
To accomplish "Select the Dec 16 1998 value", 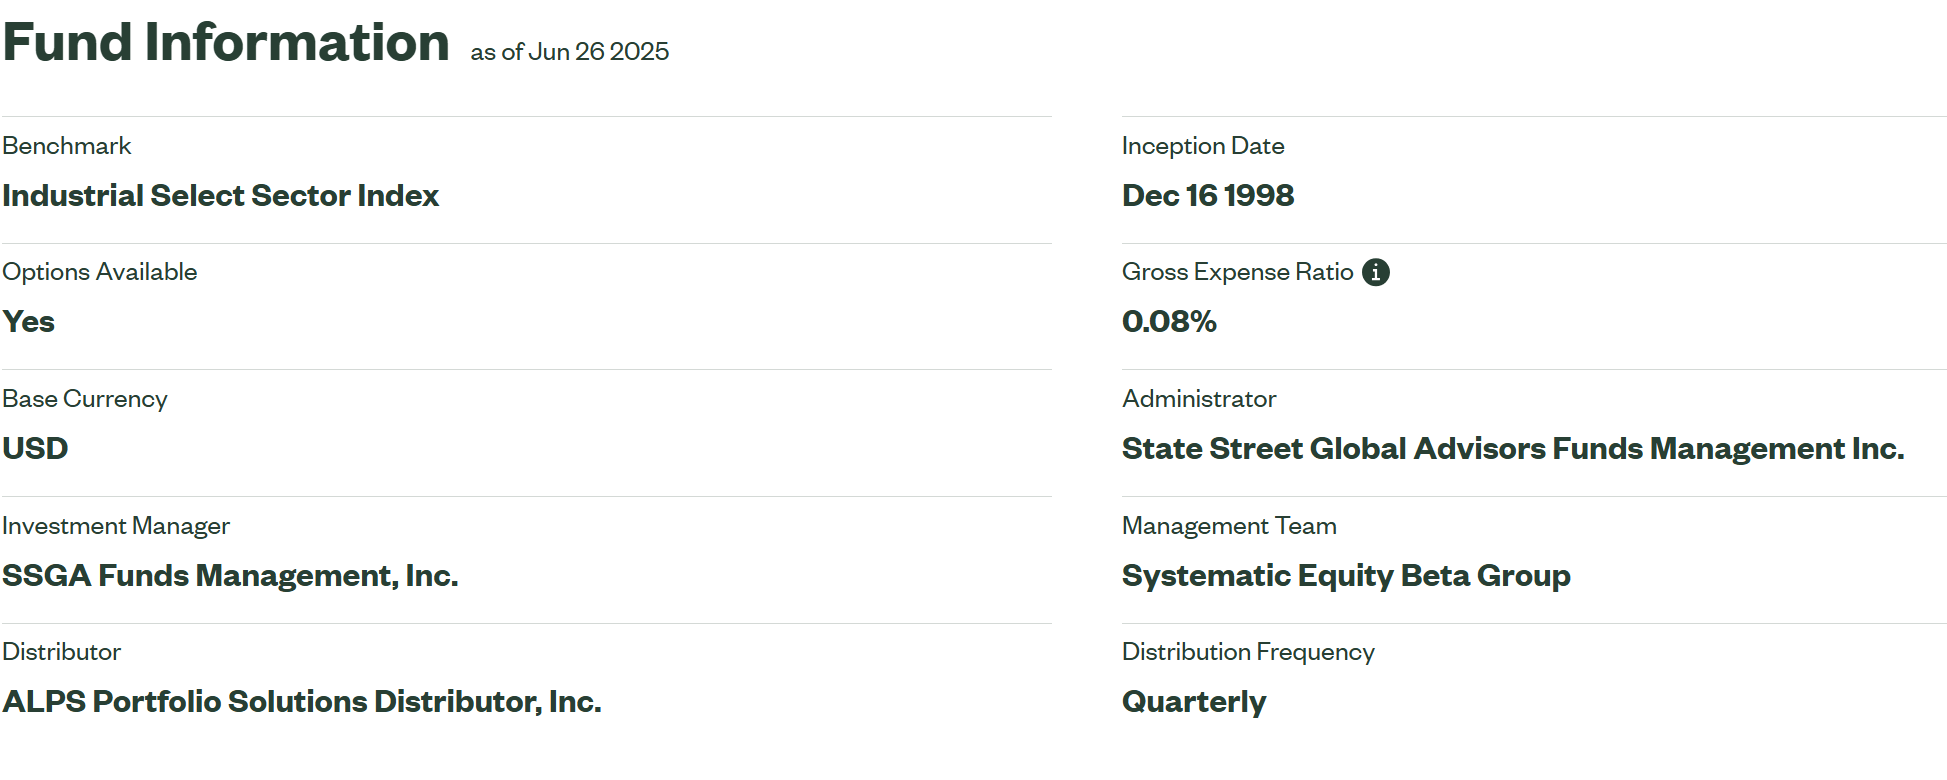I will click(1208, 195).
